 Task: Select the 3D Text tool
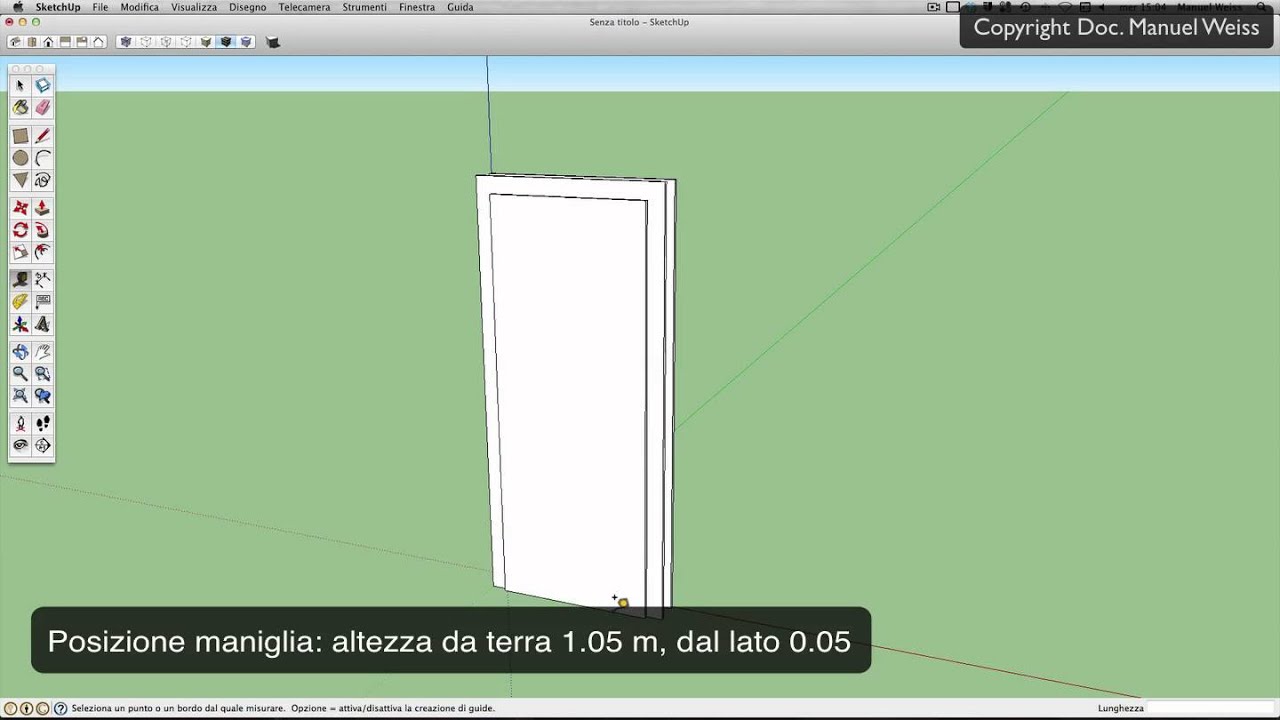coord(42,324)
